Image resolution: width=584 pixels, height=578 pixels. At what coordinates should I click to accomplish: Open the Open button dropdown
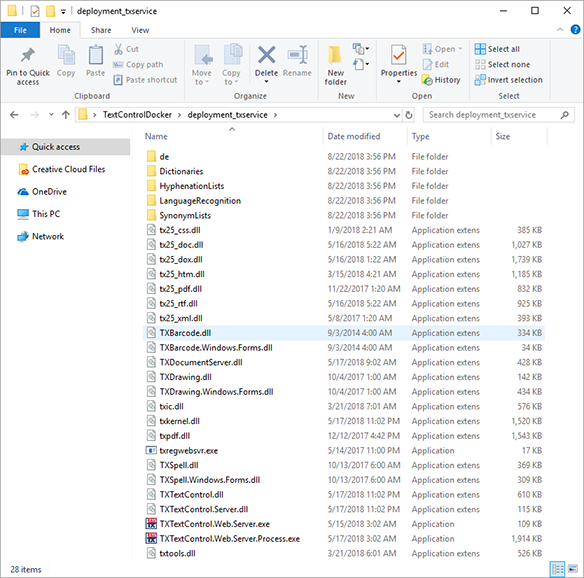click(460, 49)
